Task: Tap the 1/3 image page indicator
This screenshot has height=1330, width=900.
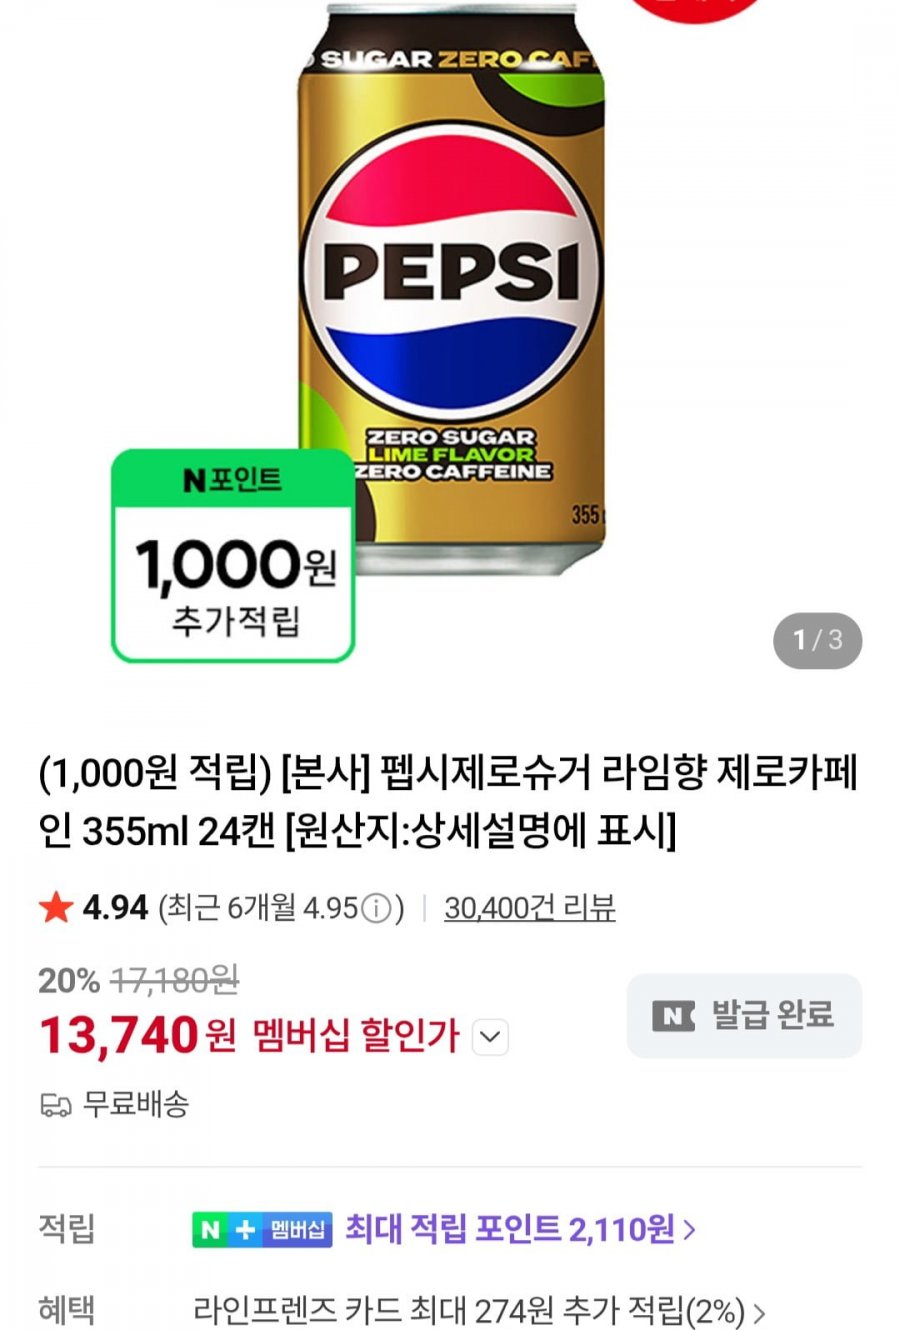Action: (817, 640)
